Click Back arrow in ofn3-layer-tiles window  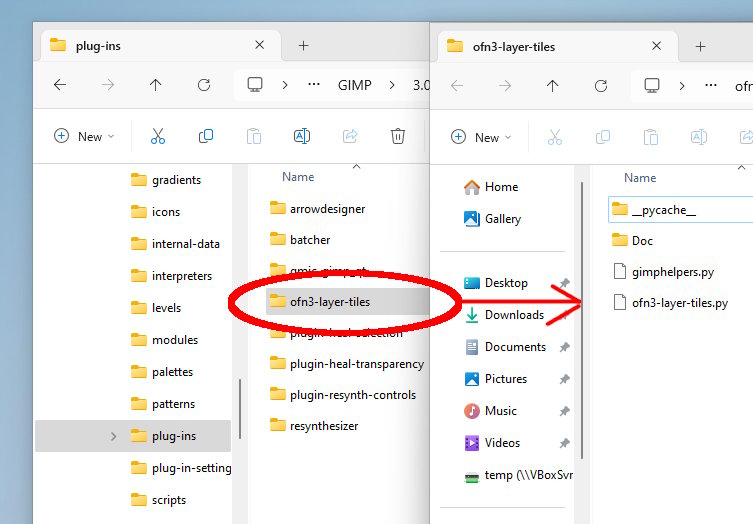coord(457,86)
